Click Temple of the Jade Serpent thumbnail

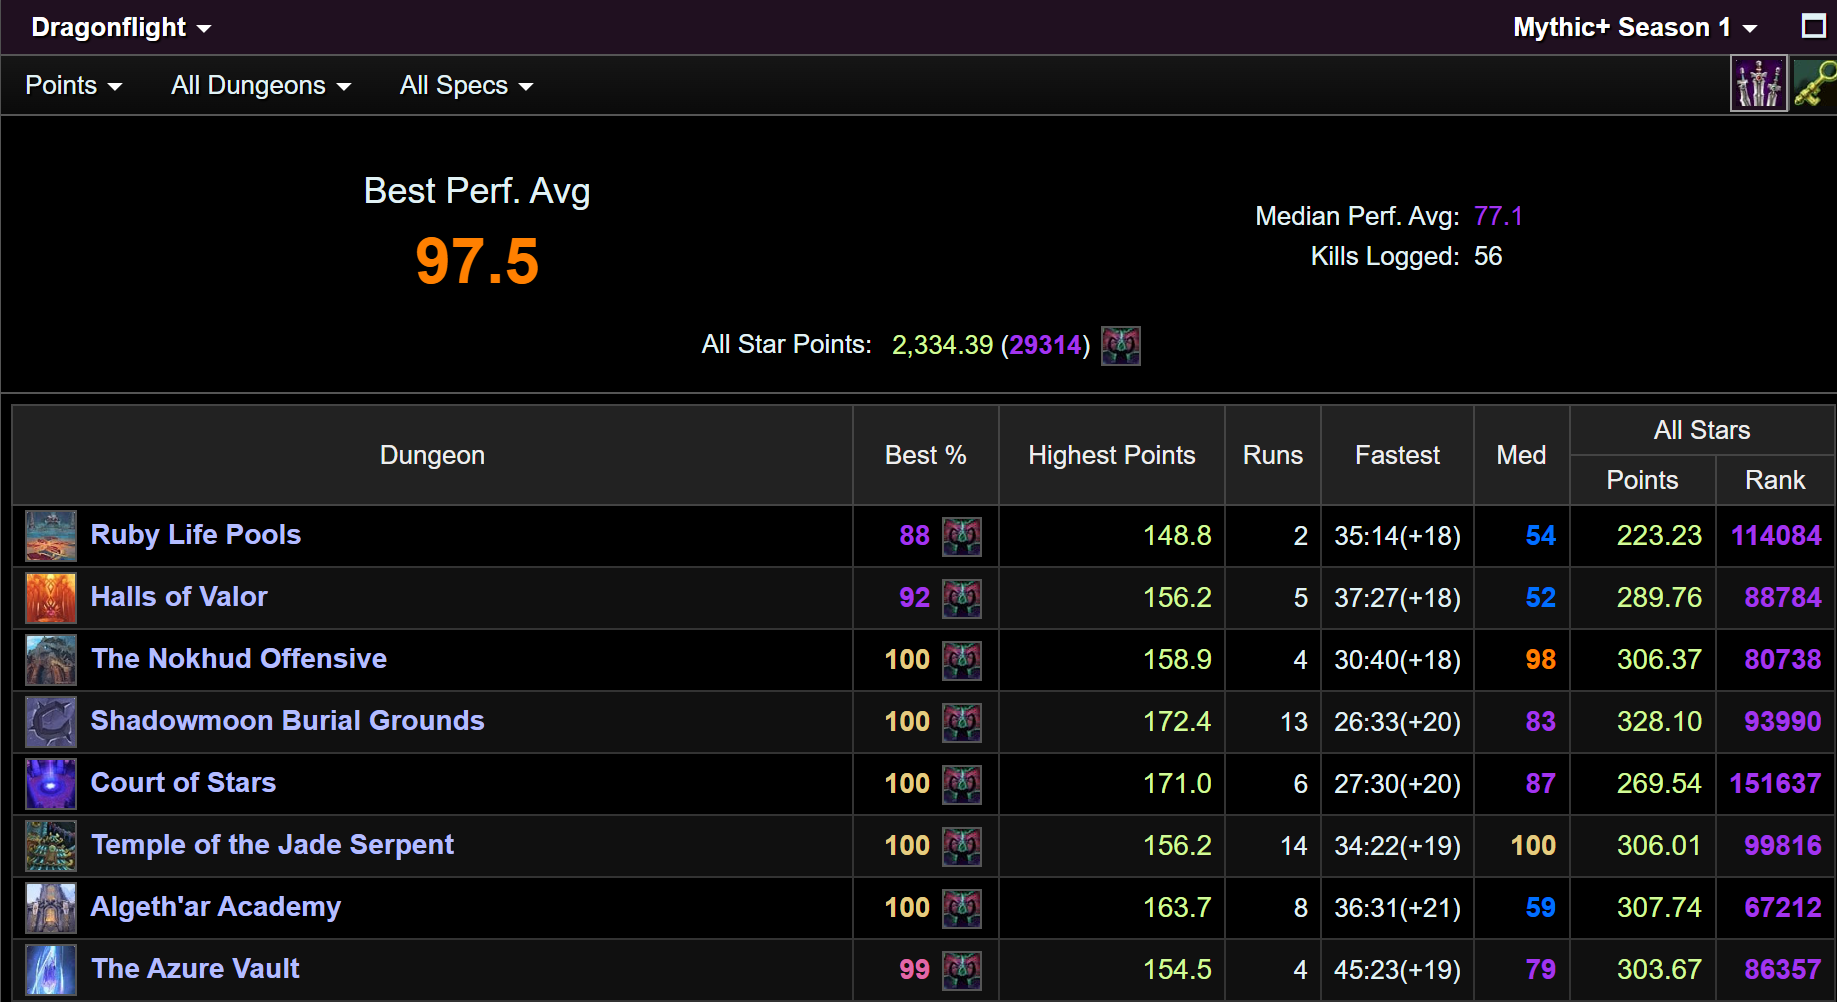click(51, 846)
